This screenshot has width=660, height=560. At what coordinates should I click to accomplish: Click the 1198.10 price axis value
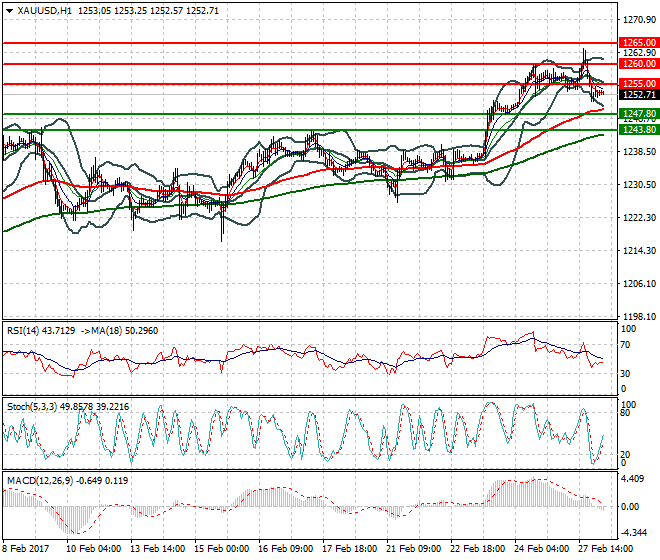[639, 317]
